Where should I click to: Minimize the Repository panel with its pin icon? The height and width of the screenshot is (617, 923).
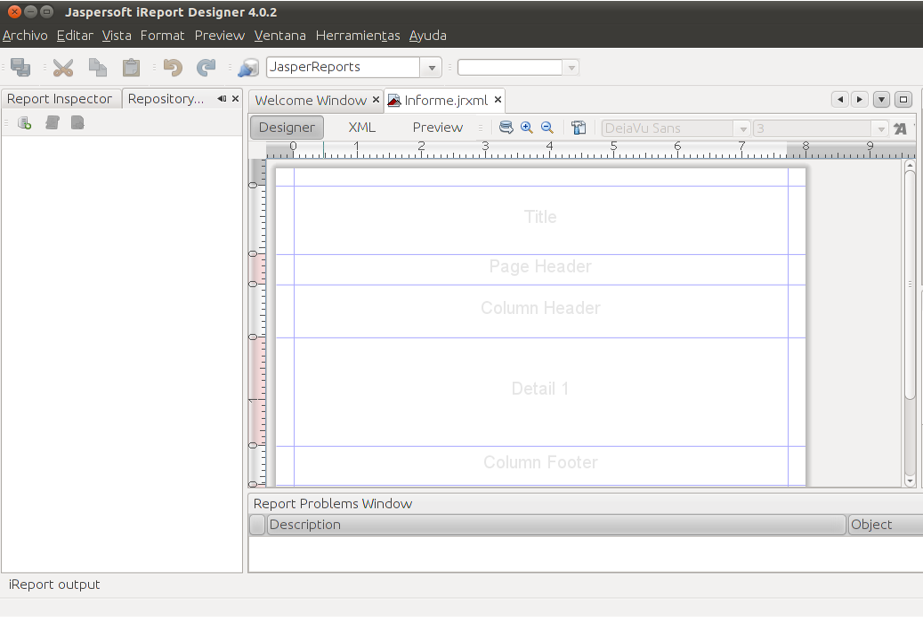pos(221,99)
